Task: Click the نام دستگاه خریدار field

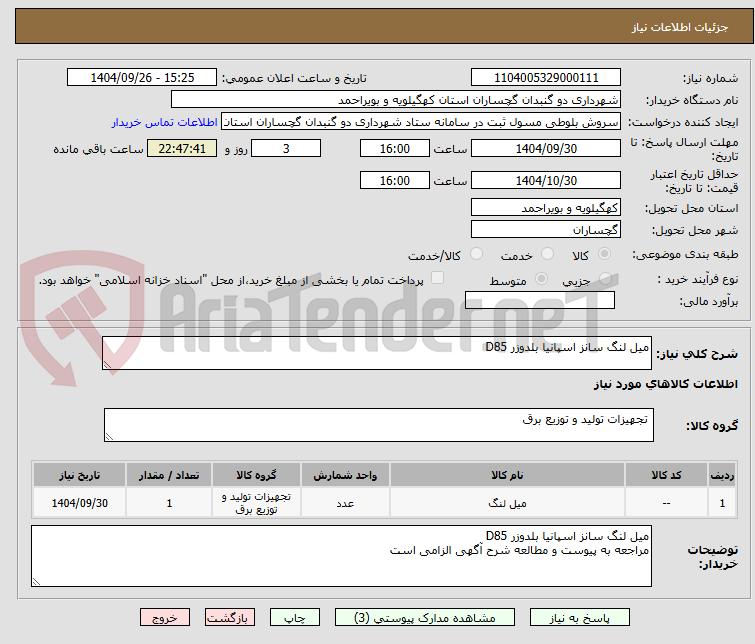Action: pos(396,100)
